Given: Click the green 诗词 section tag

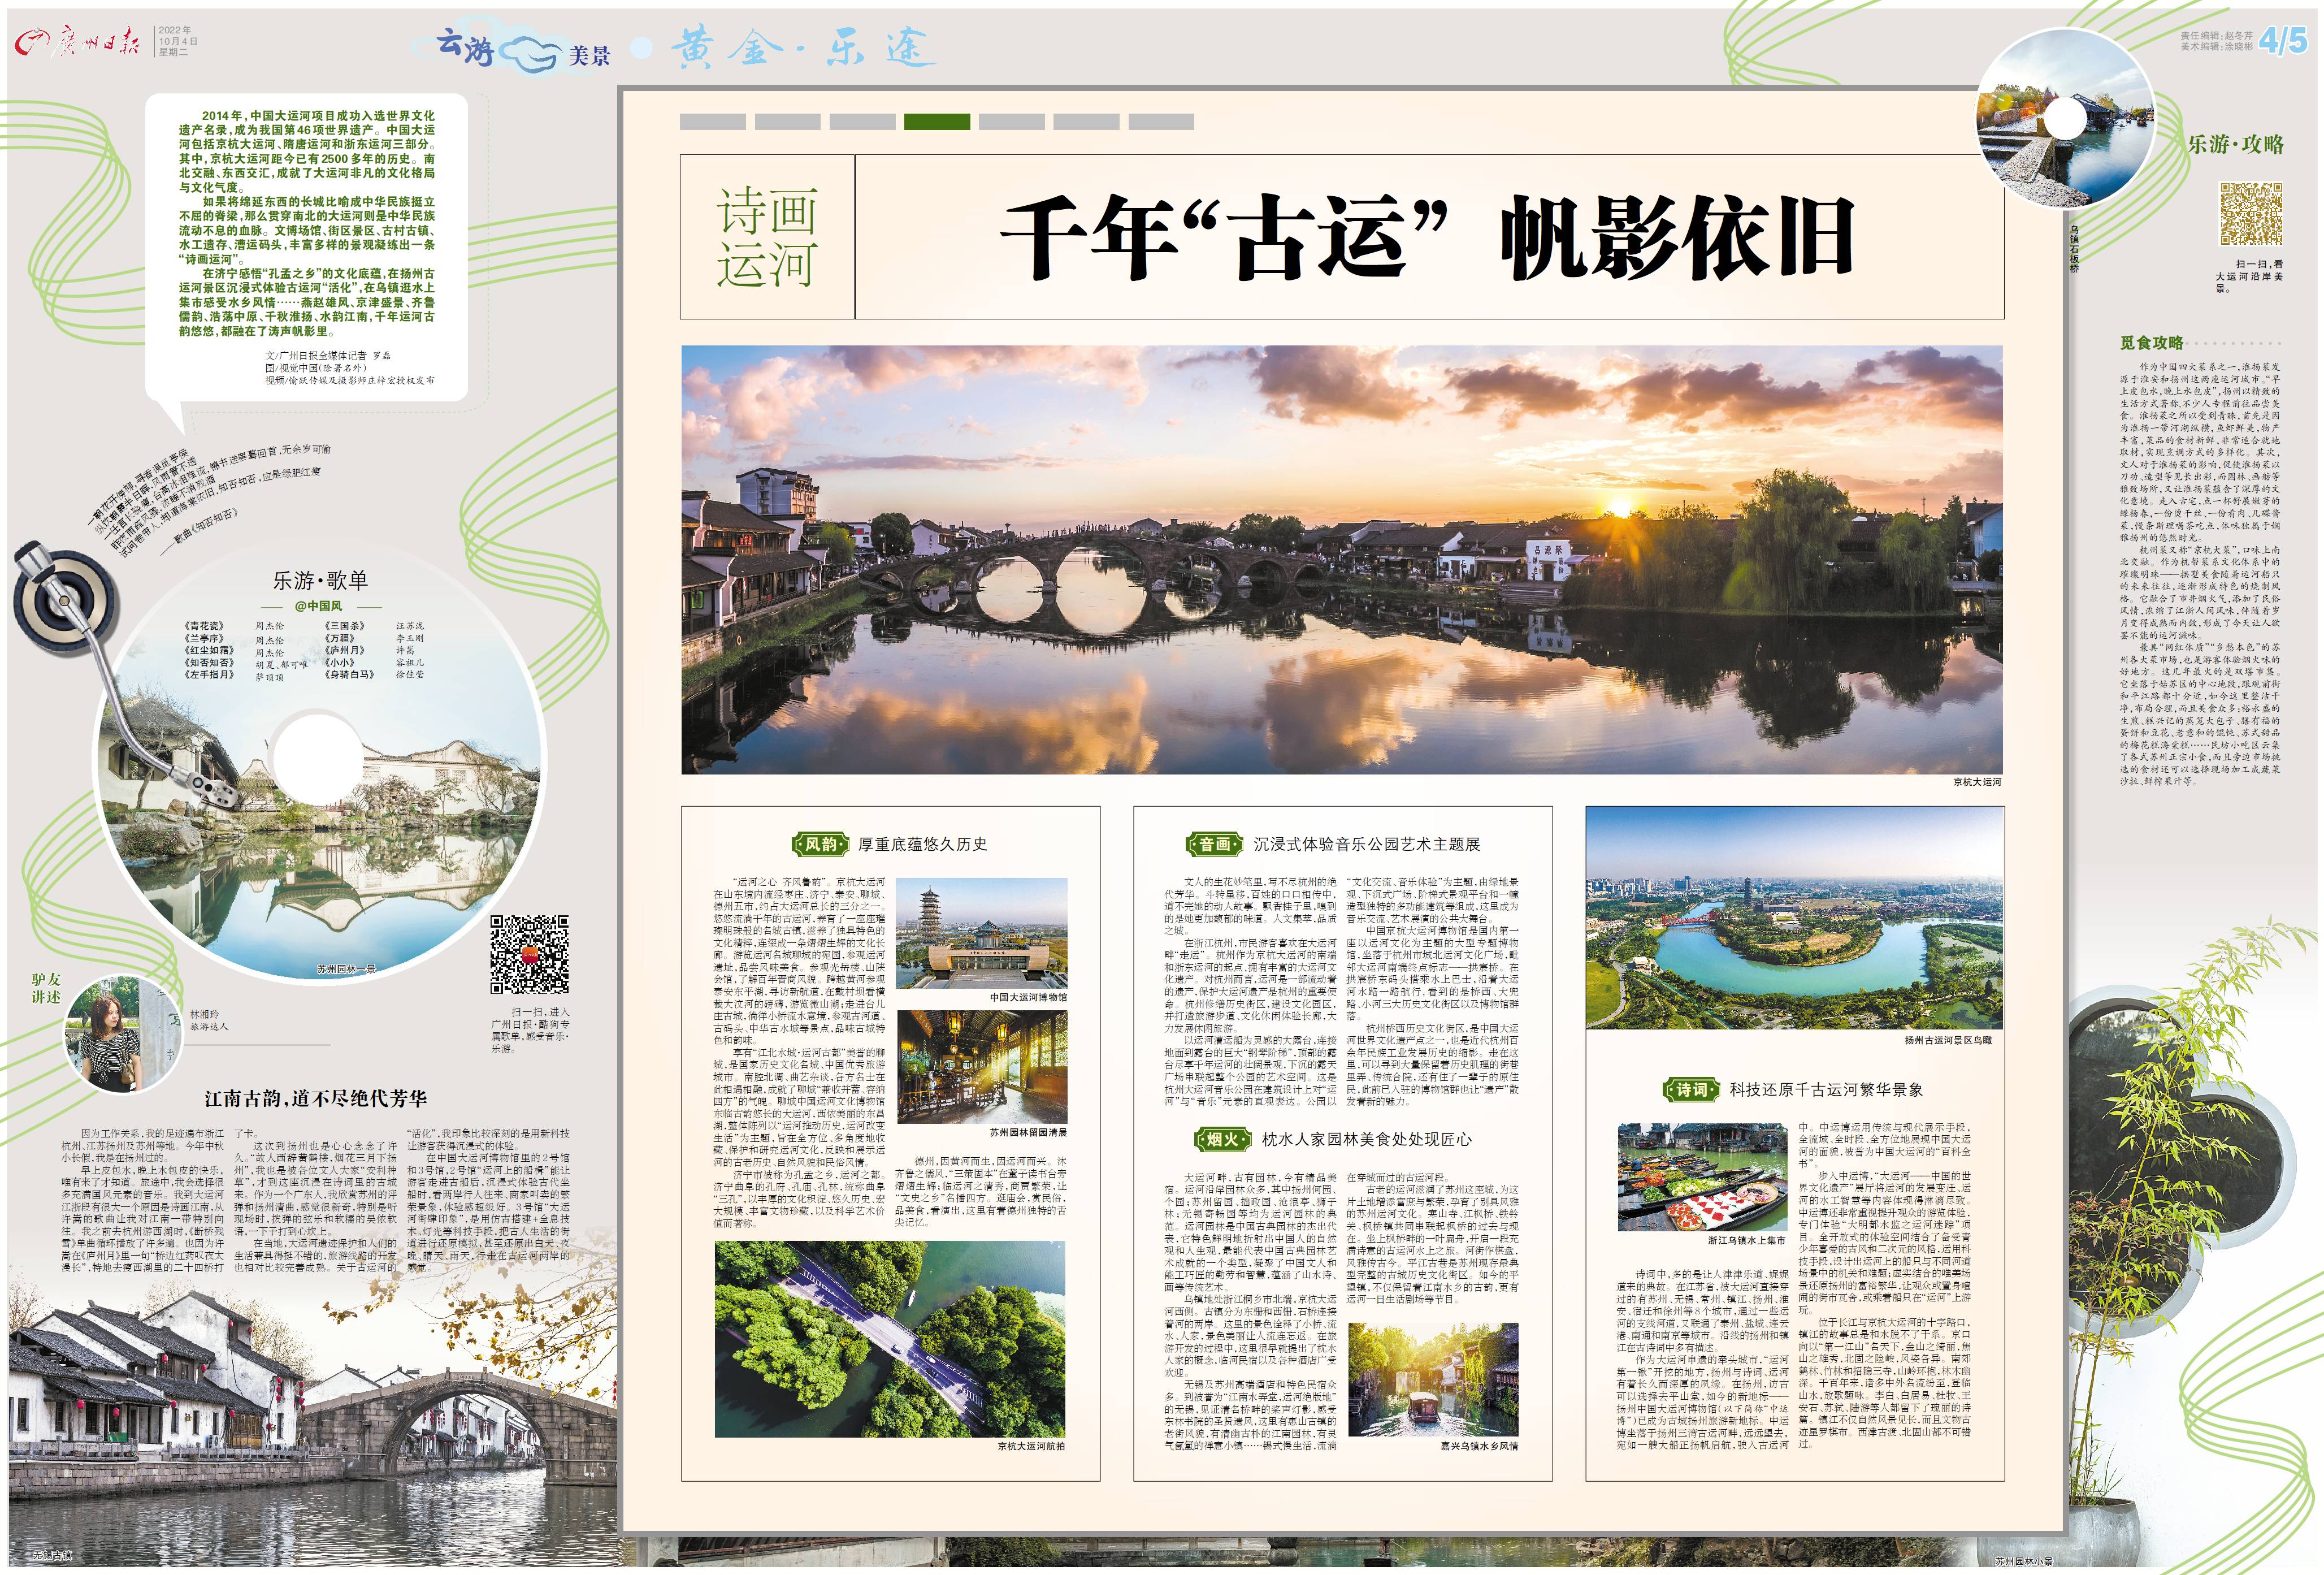Looking at the screenshot, I should (1691, 1089).
